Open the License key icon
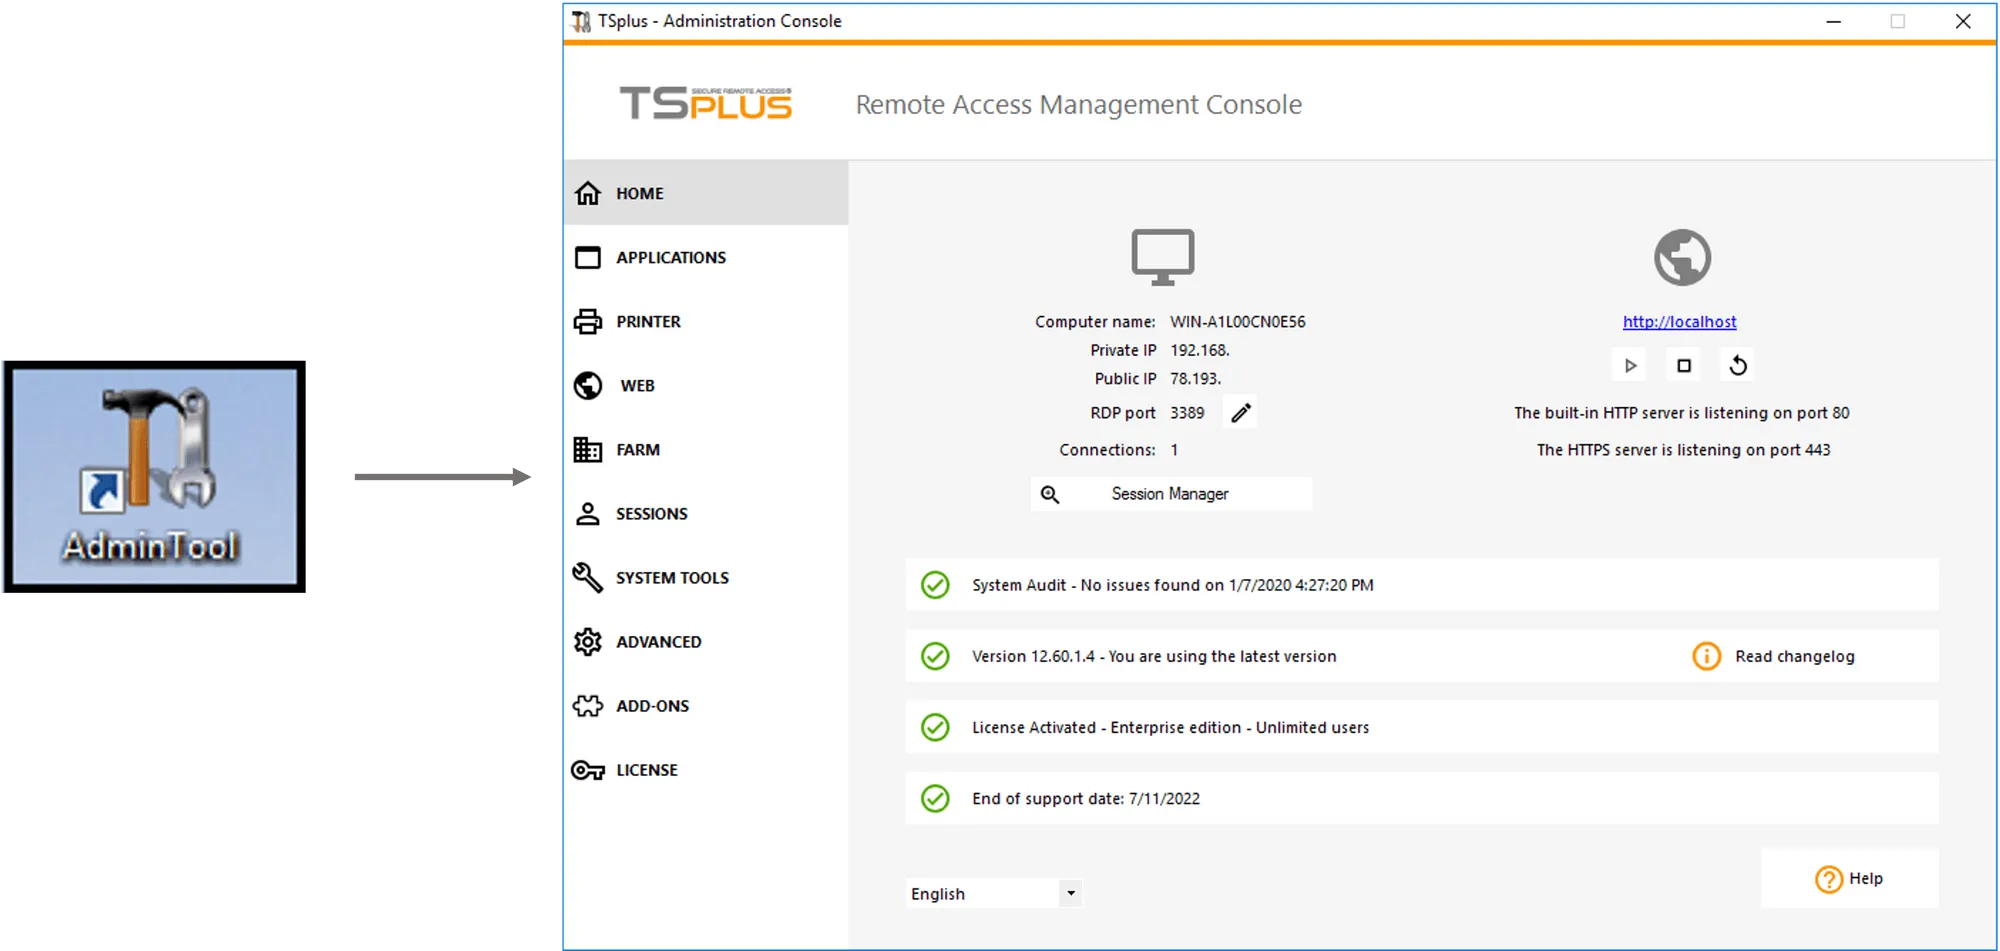 pos(589,769)
